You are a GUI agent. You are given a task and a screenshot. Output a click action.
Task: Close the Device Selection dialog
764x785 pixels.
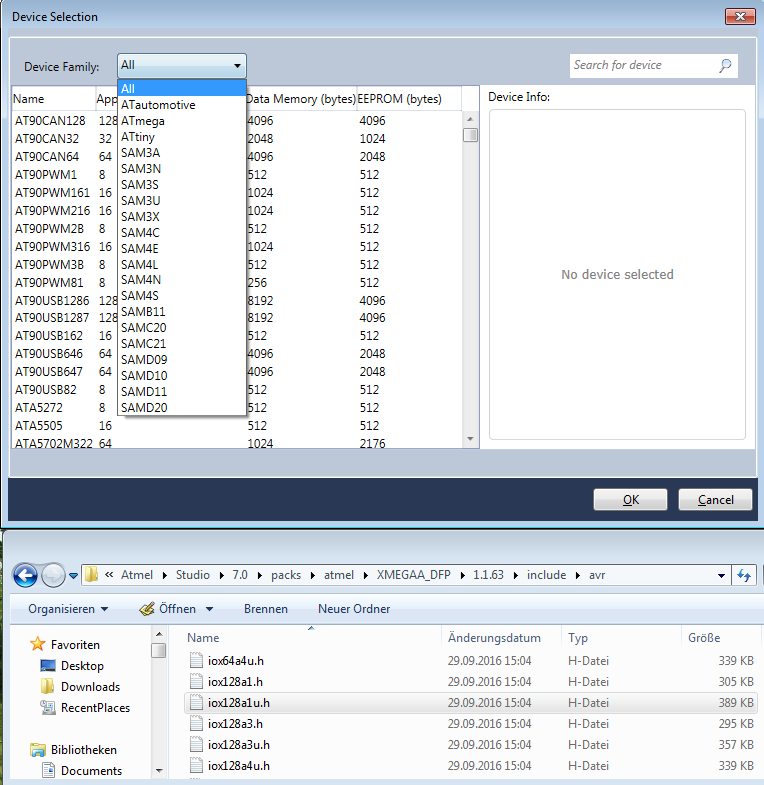(740, 17)
